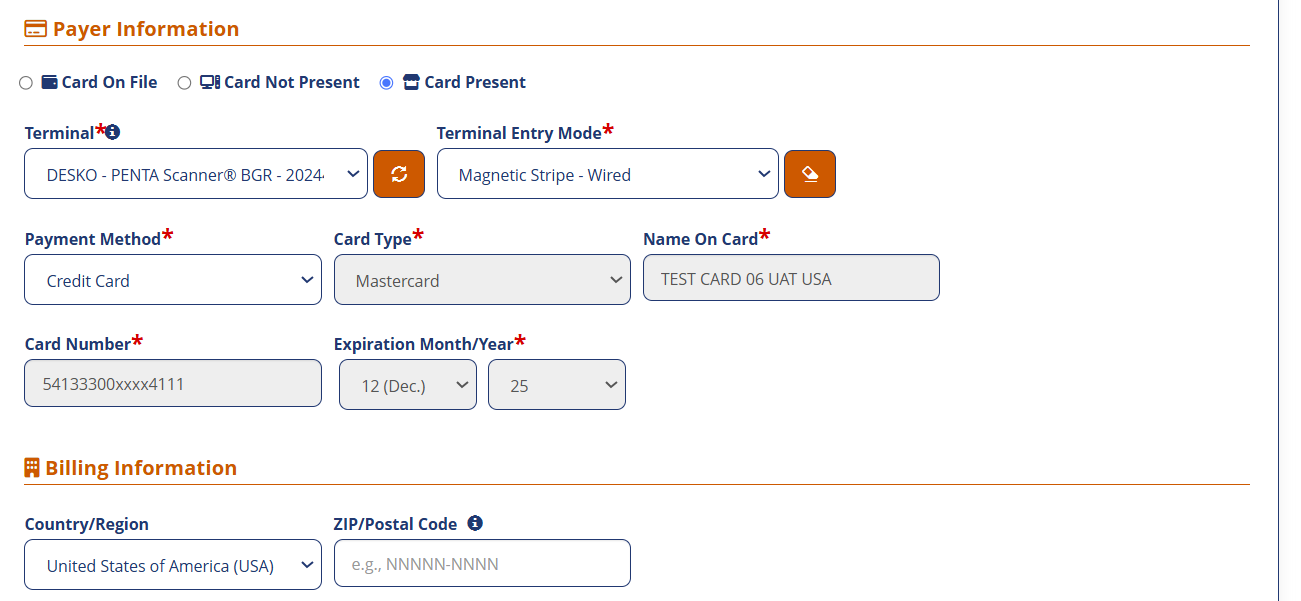The width and height of the screenshot is (1301, 601).
Task: Click the Name On Card field
Action: coord(791,278)
